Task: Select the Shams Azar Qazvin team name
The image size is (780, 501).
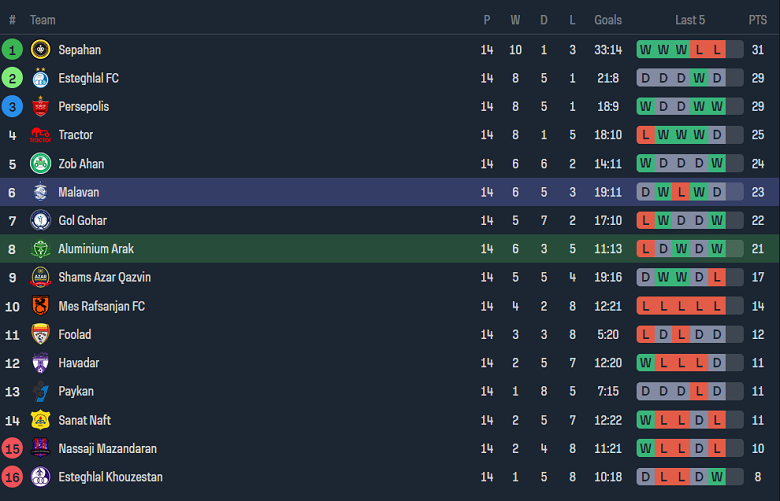Action: pyautogui.click(x=104, y=278)
